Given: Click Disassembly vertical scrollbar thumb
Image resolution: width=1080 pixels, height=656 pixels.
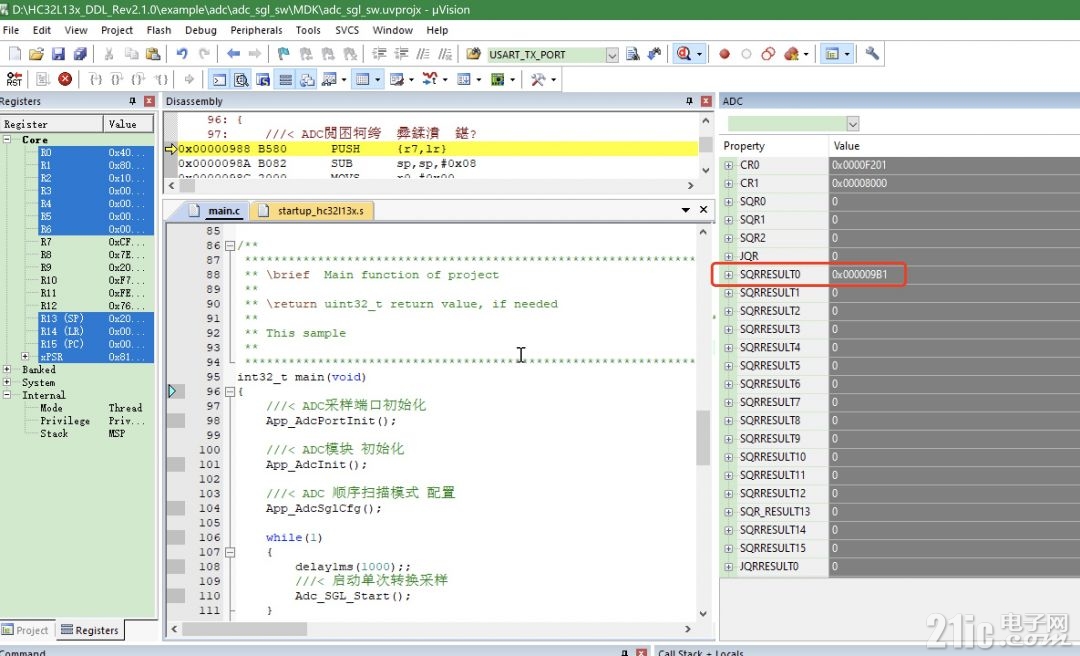Looking at the screenshot, I should (705, 144).
